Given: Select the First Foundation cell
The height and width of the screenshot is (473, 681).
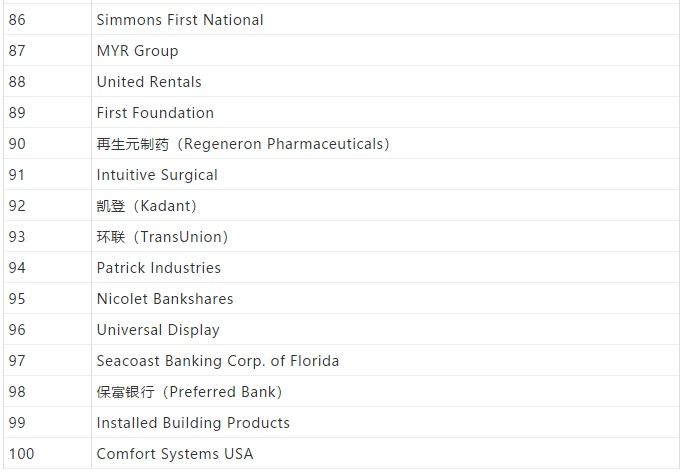Looking at the screenshot, I should coord(155,113).
